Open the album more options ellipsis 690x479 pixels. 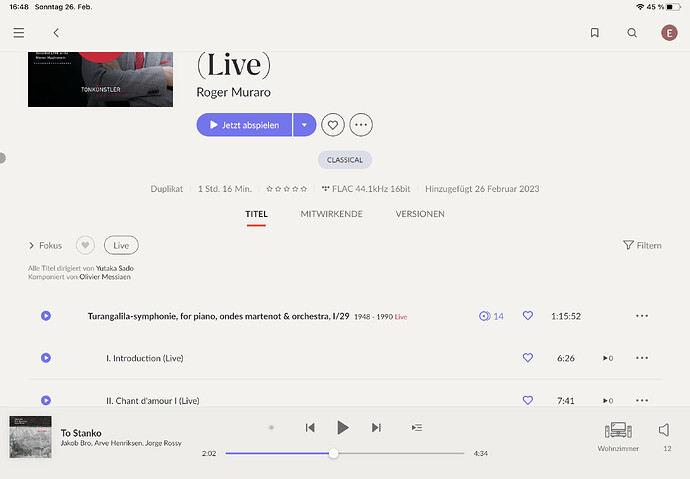click(x=361, y=125)
